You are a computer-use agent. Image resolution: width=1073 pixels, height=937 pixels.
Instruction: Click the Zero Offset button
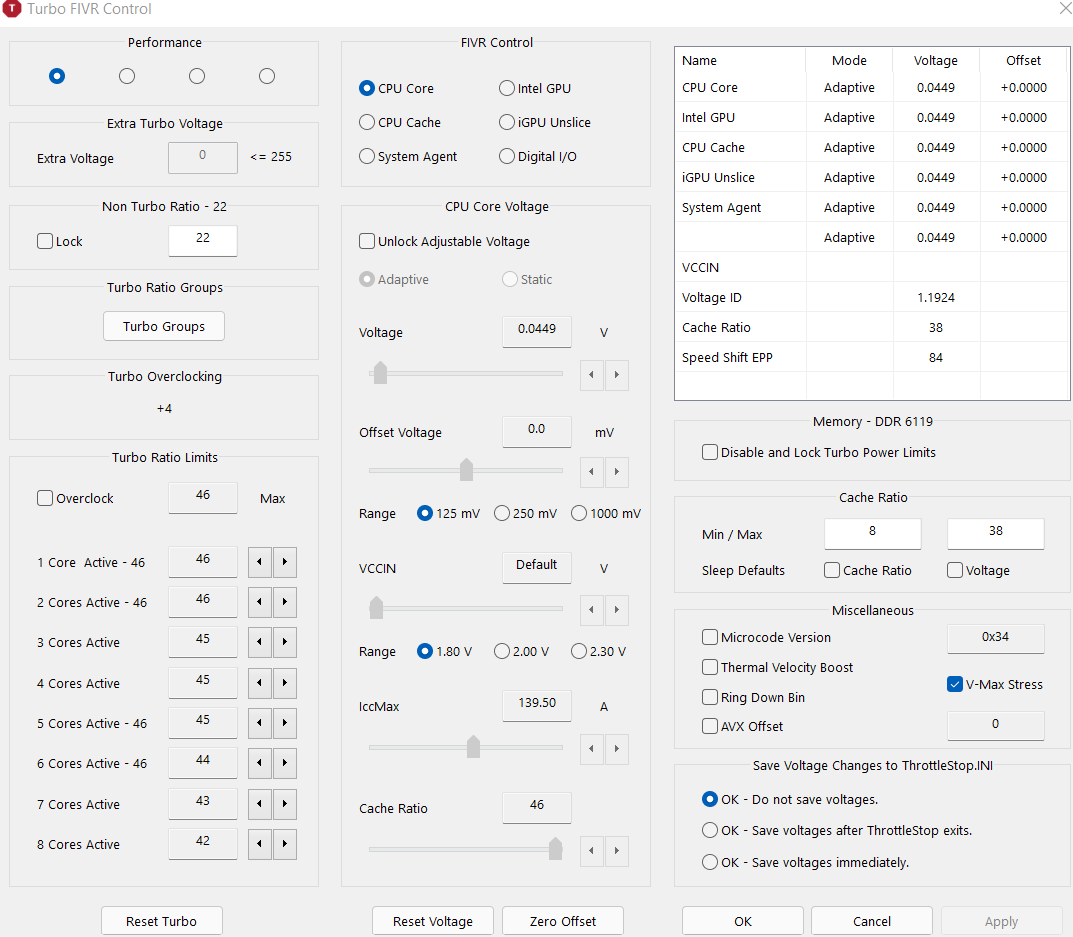tap(563, 921)
